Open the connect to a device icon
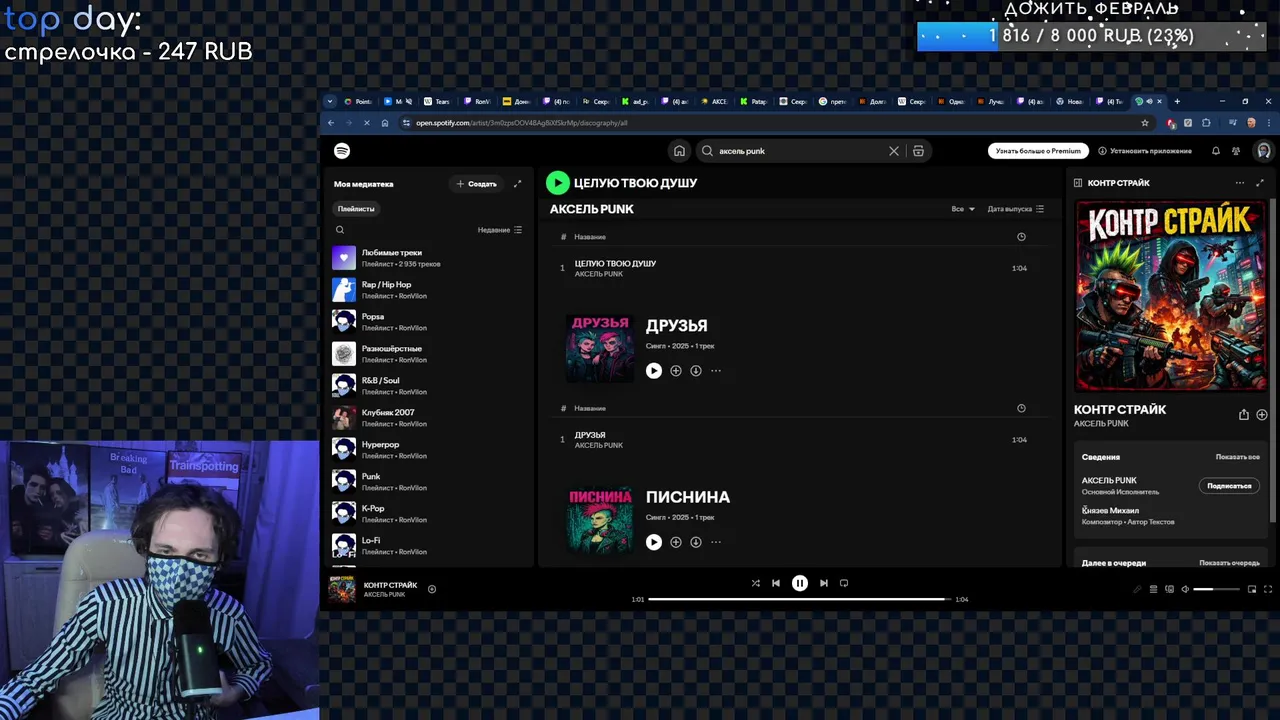 [x=1169, y=589]
